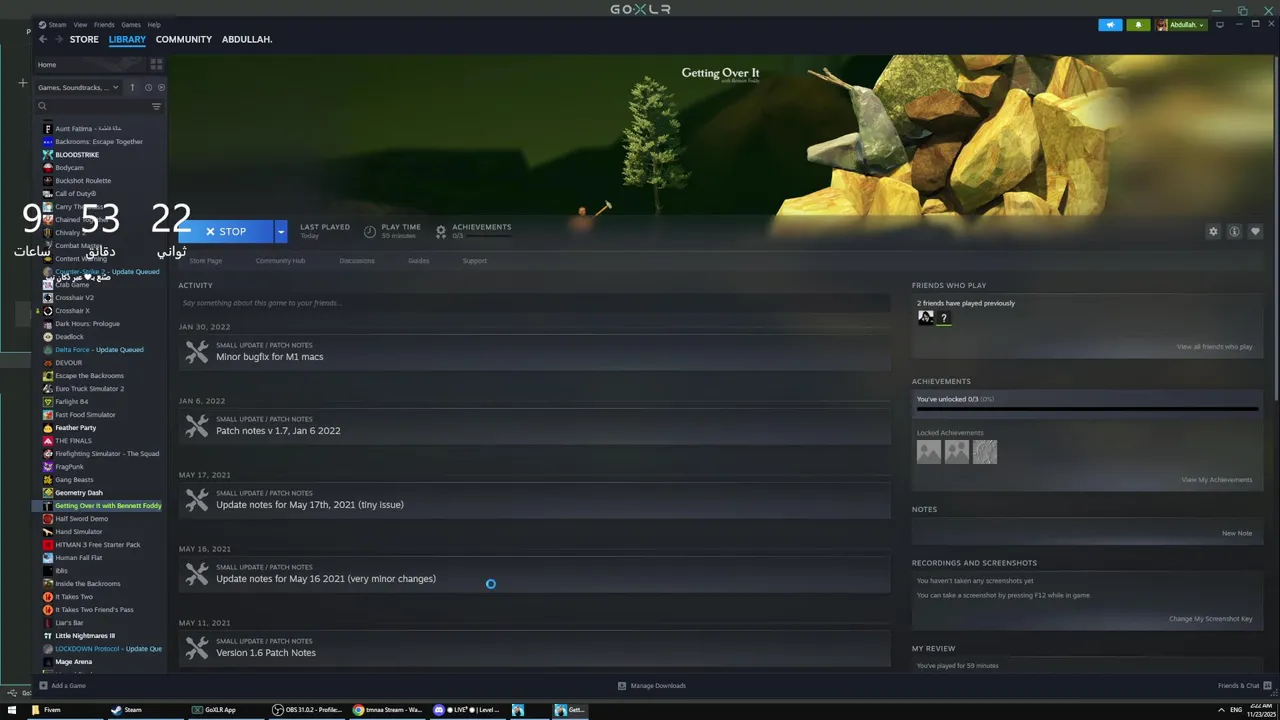This screenshot has height=720, width=1280.
Task: Open Version 1.6 Patch Notes entry
Action: 266,653
